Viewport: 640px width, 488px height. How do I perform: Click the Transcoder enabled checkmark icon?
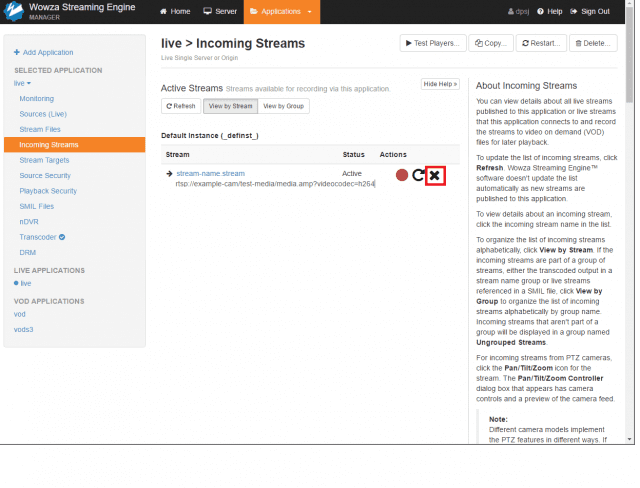coord(62,237)
